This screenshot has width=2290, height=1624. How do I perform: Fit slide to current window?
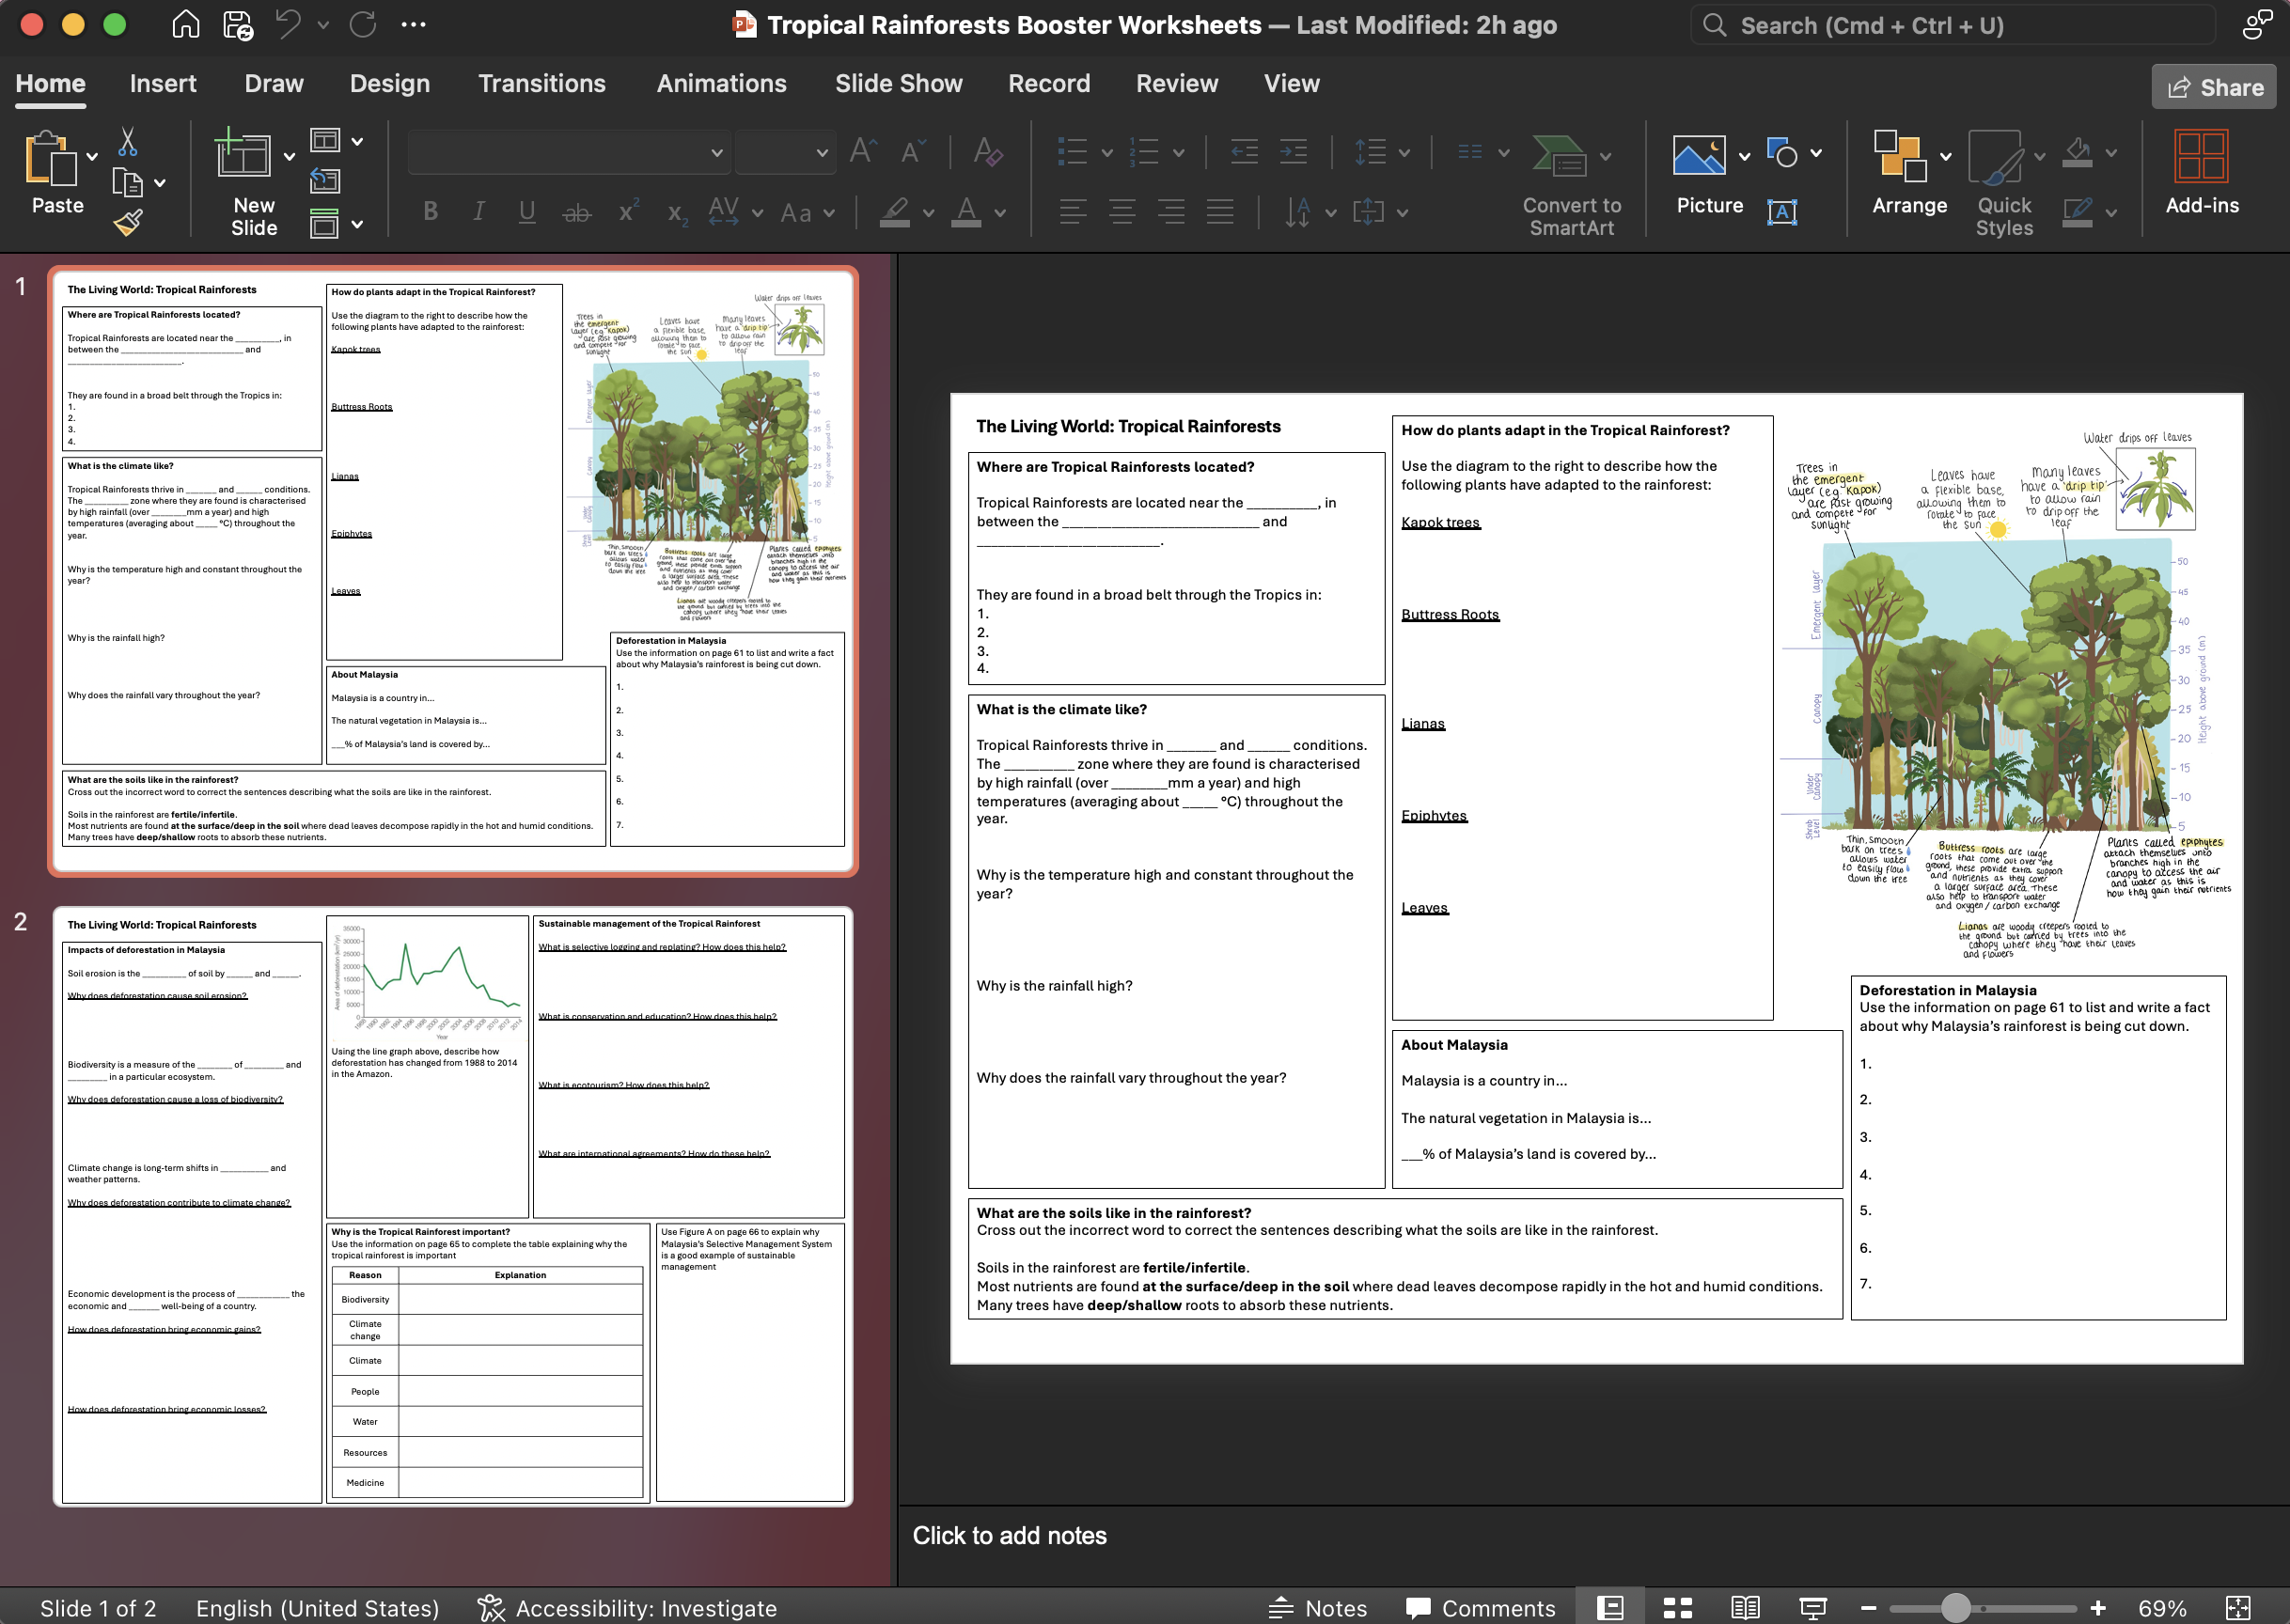(x=2238, y=1608)
